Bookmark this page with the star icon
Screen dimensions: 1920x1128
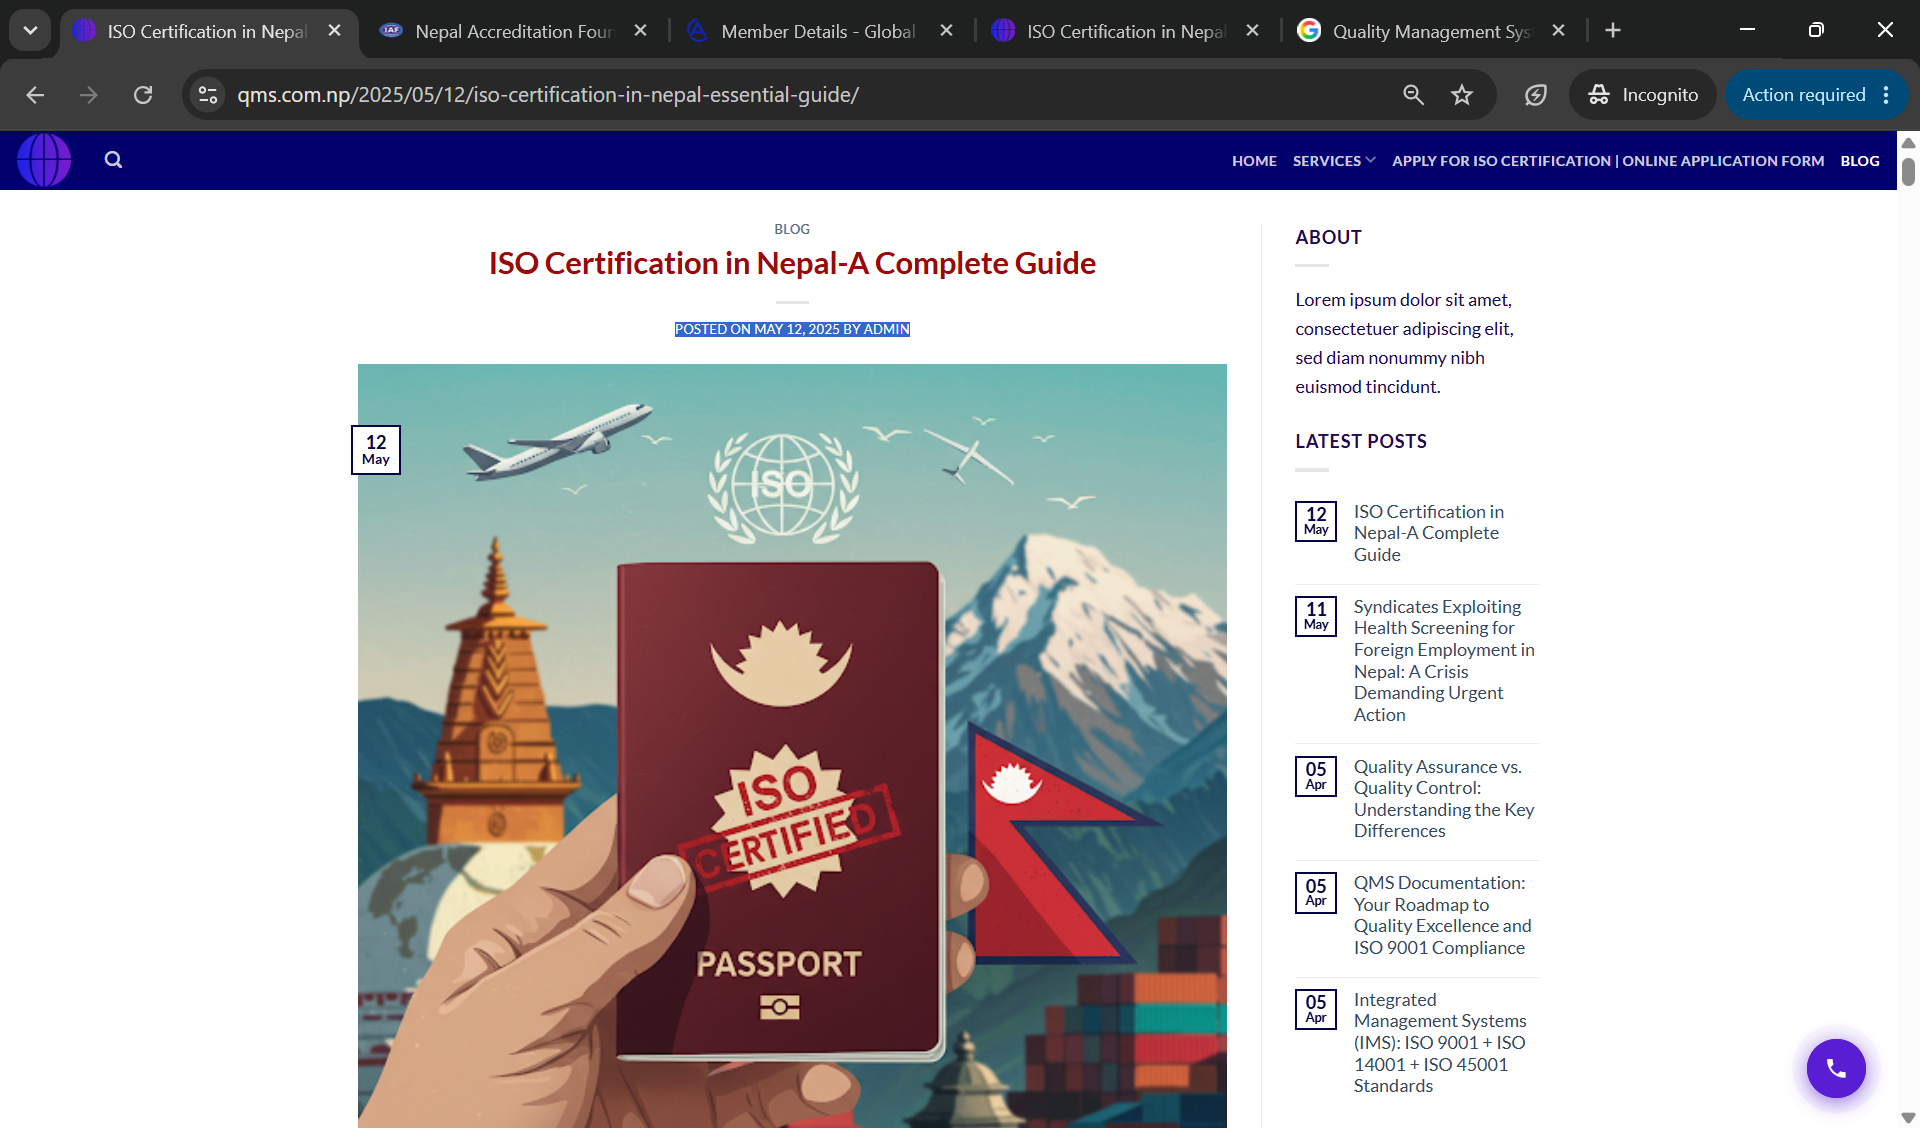1462,95
